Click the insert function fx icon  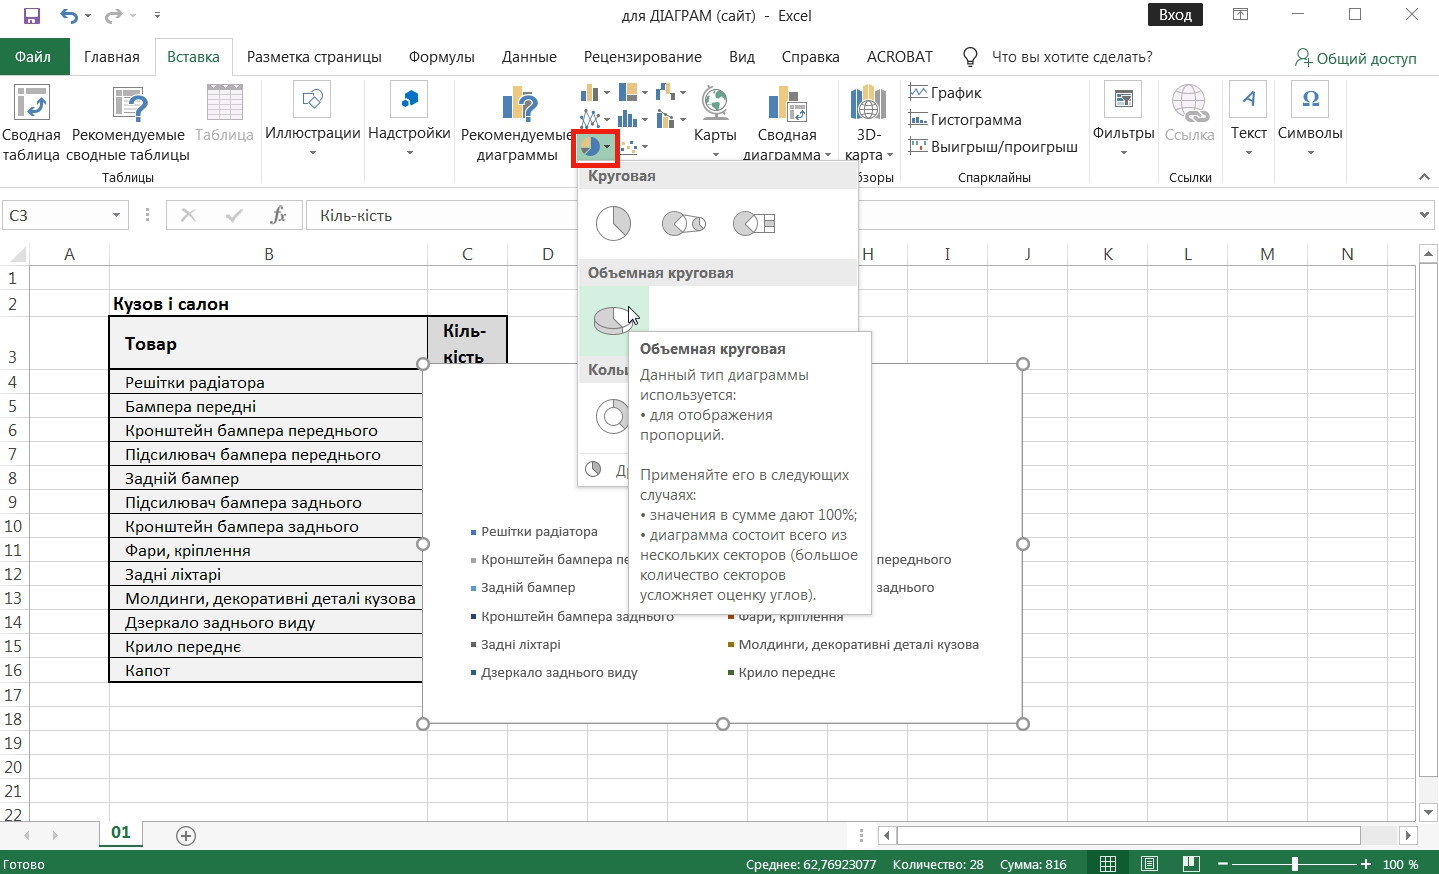(x=278, y=215)
